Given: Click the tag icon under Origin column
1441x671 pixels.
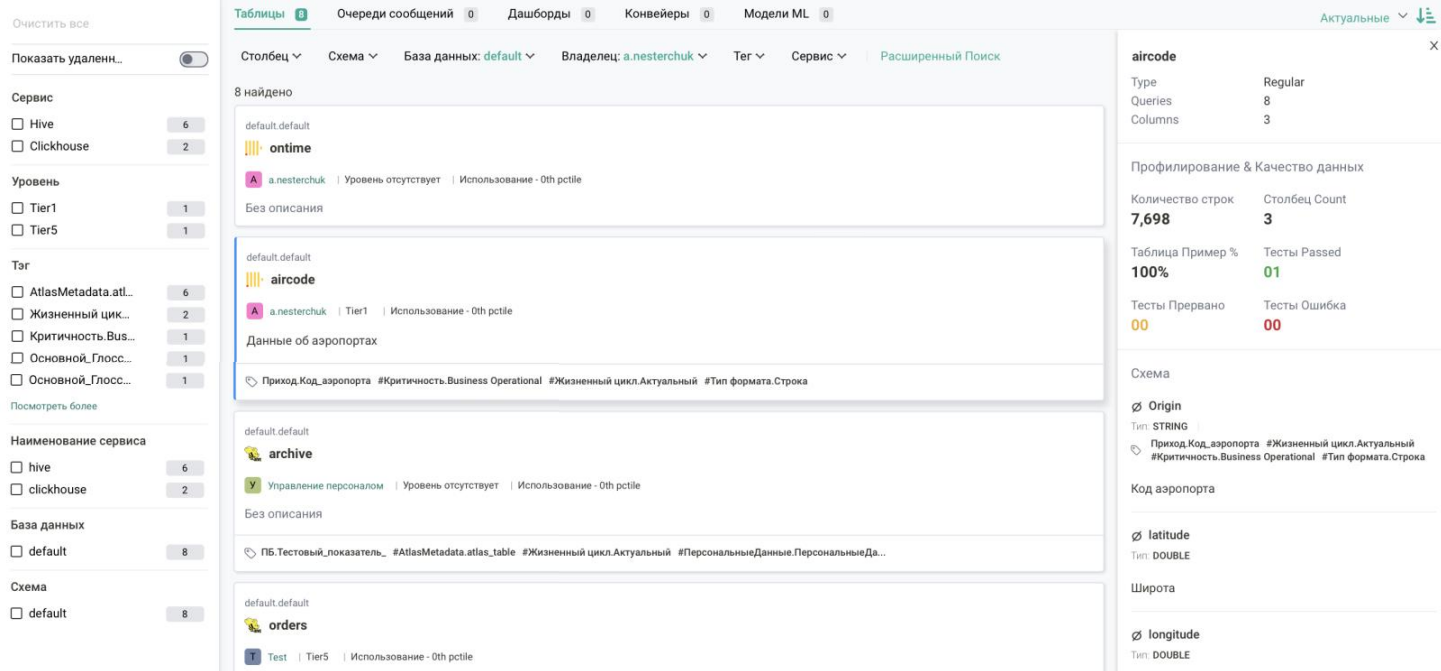Looking at the screenshot, I should [1136, 450].
